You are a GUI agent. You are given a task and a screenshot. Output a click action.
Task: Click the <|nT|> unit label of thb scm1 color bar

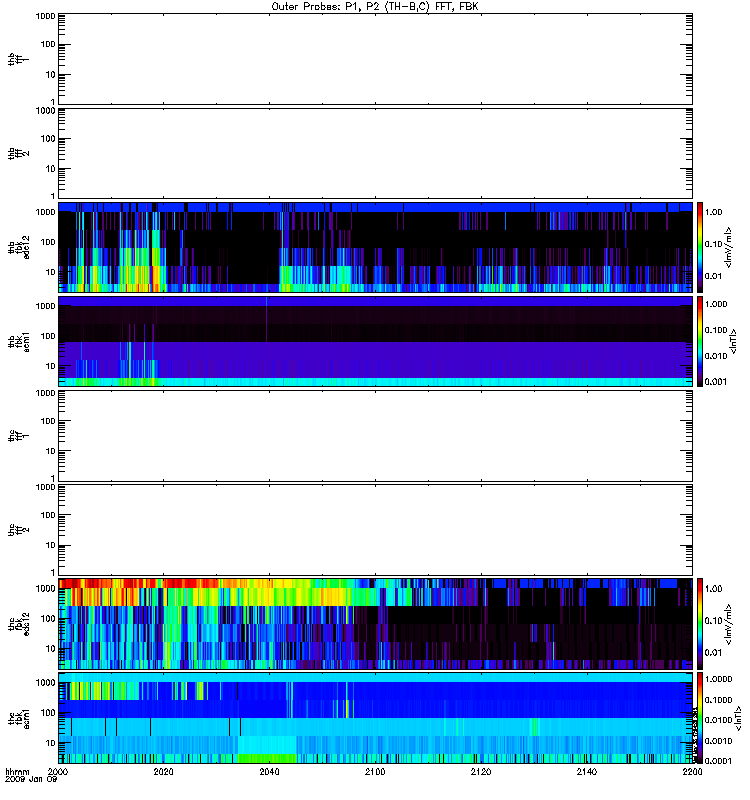[734, 341]
